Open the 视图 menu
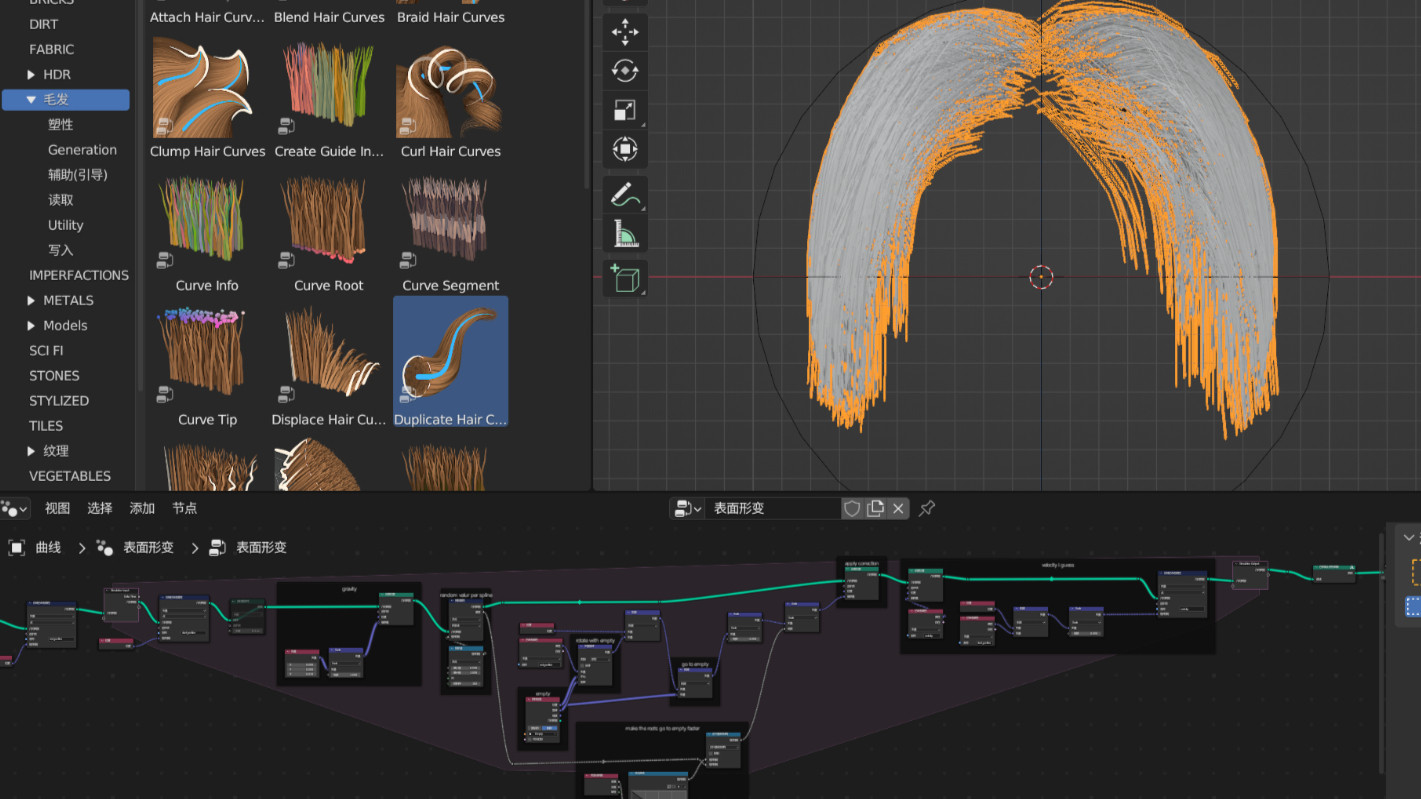The image size is (1421, 799). tap(57, 508)
